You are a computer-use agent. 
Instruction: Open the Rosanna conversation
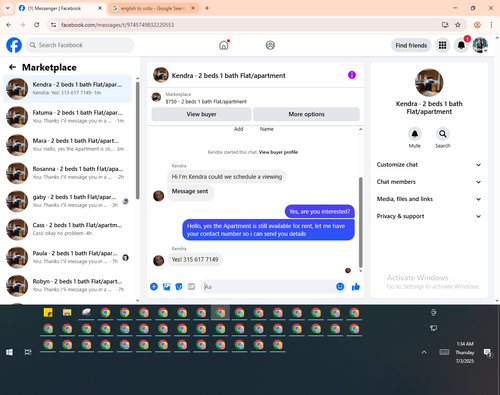(x=67, y=173)
